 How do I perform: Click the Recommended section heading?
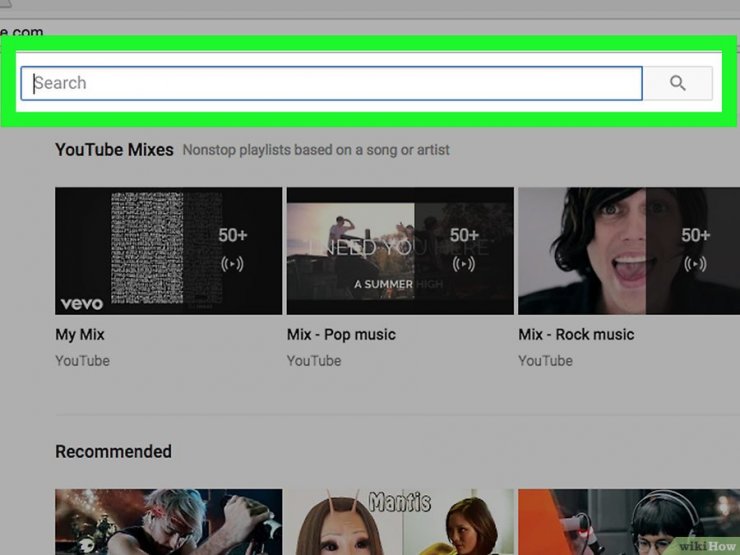click(113, 452)
